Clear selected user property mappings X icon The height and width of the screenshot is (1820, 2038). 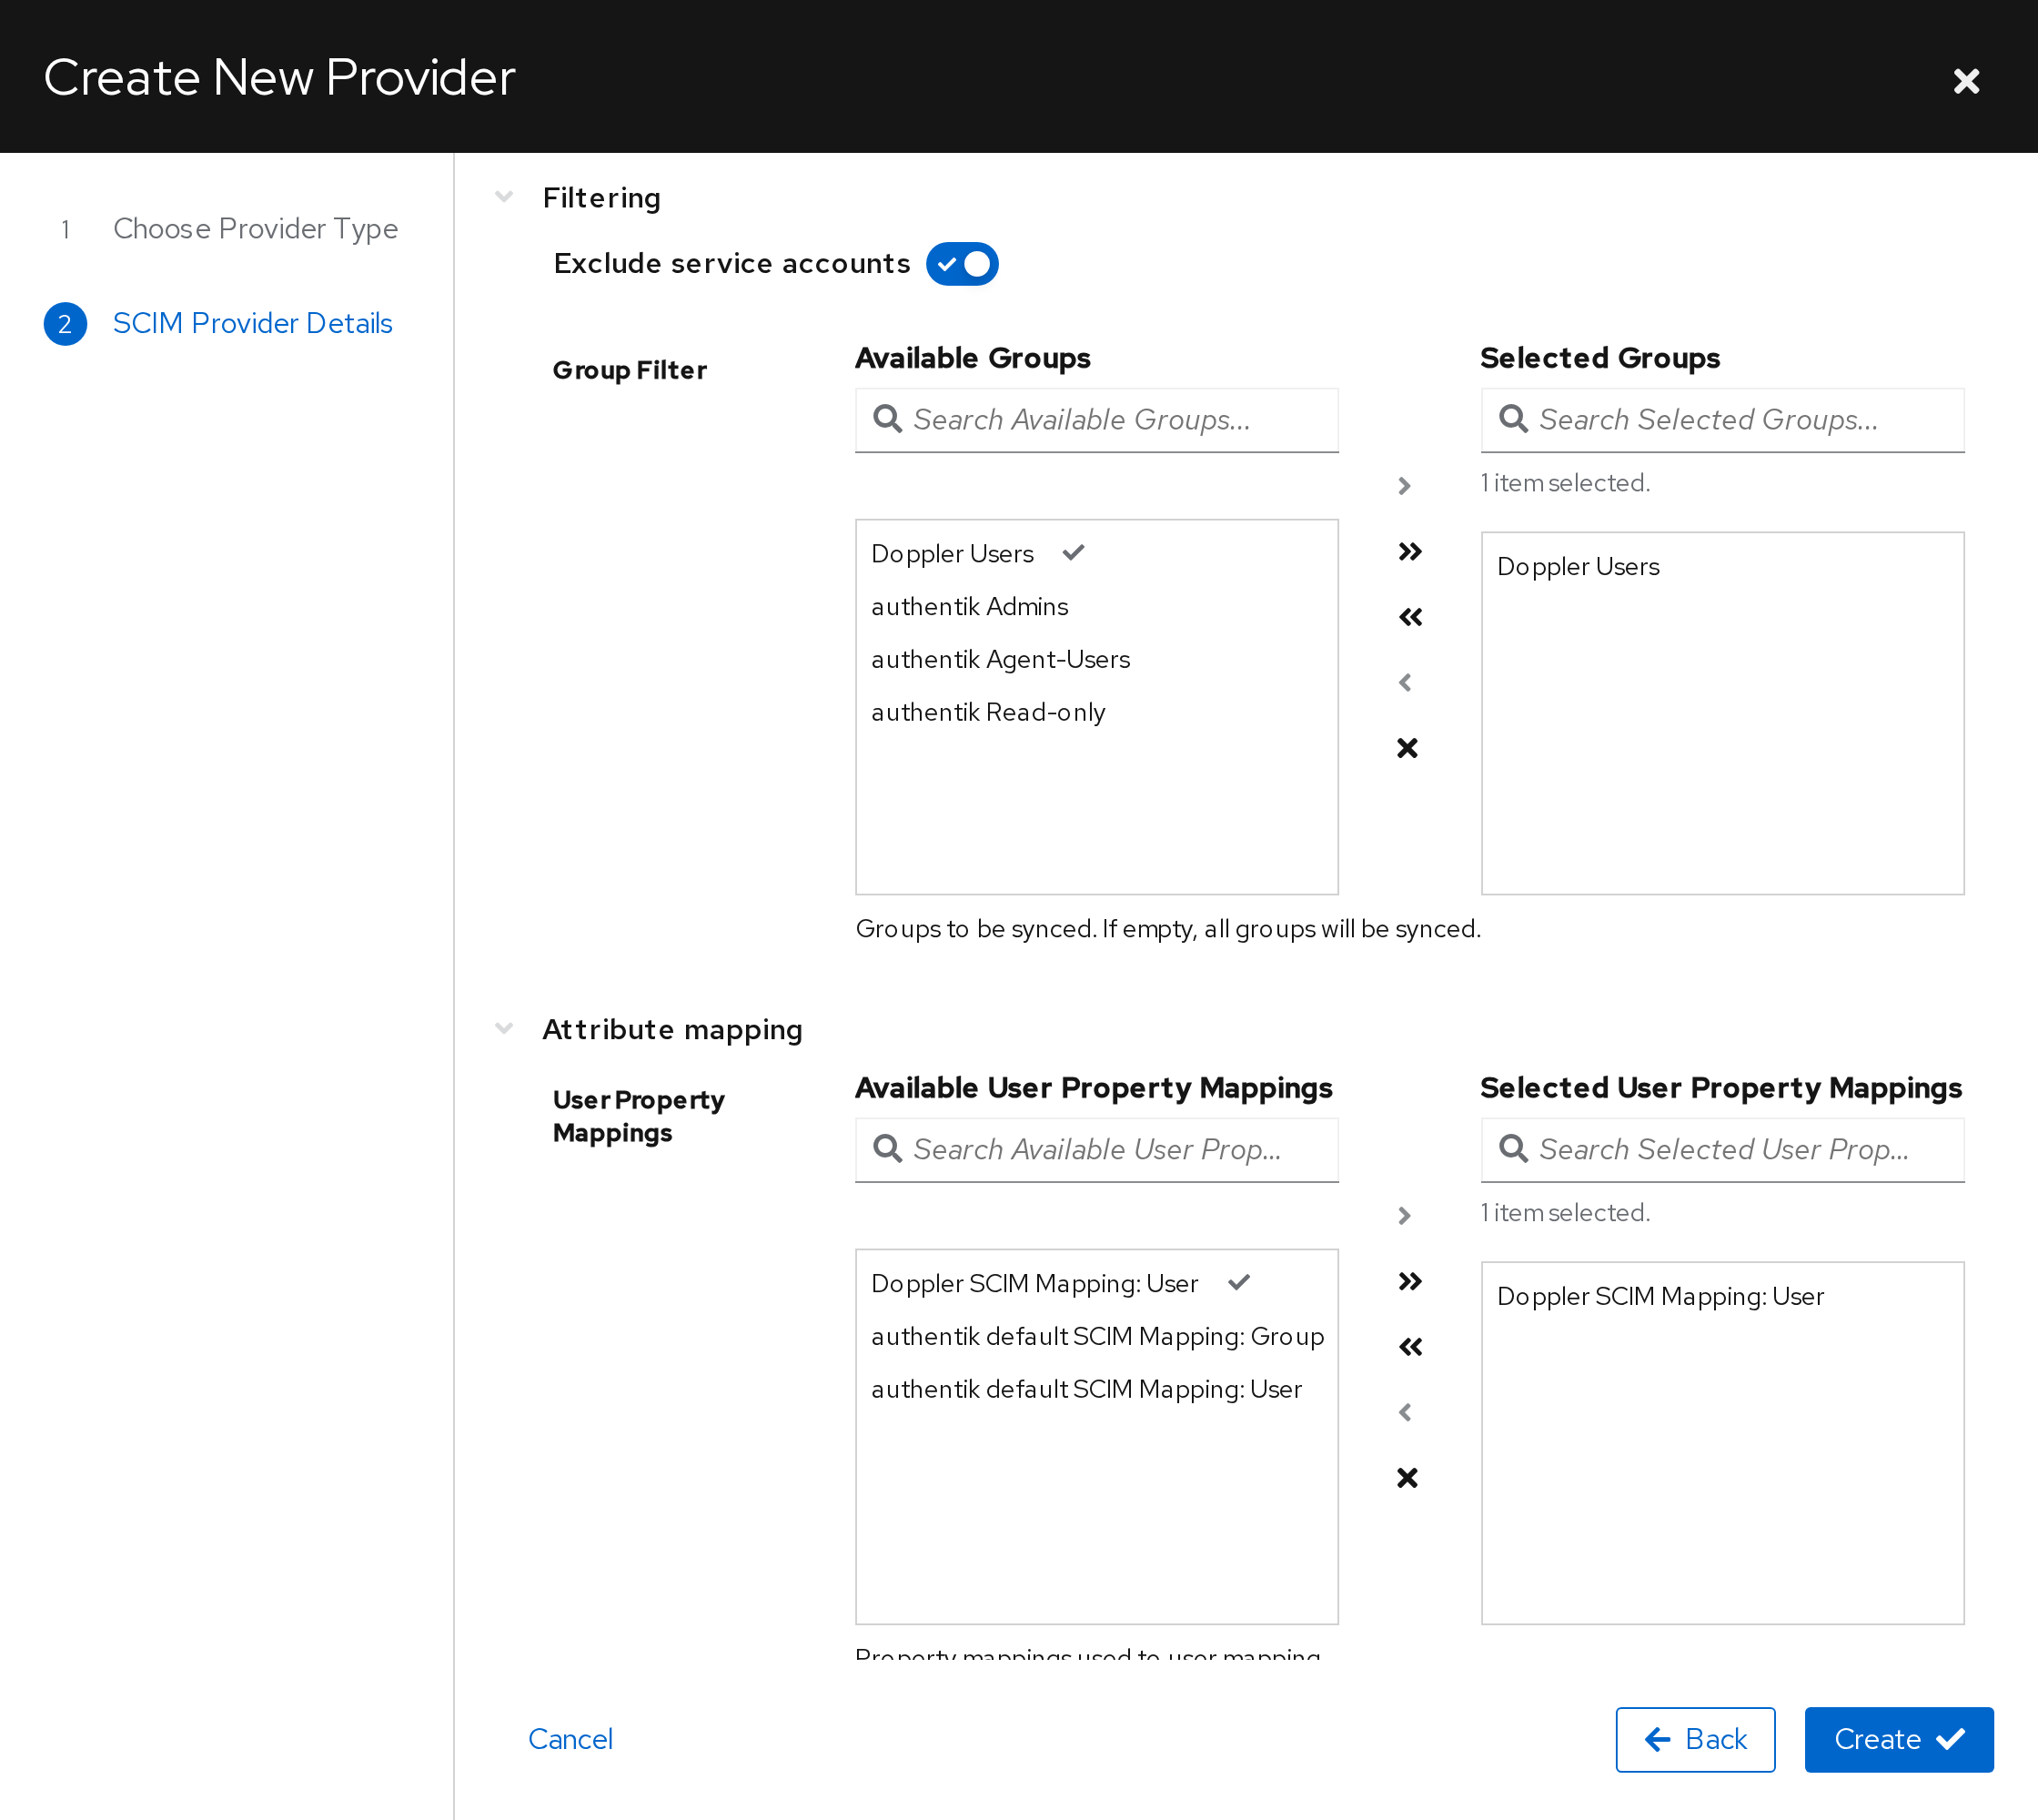coord(1407,1478)
